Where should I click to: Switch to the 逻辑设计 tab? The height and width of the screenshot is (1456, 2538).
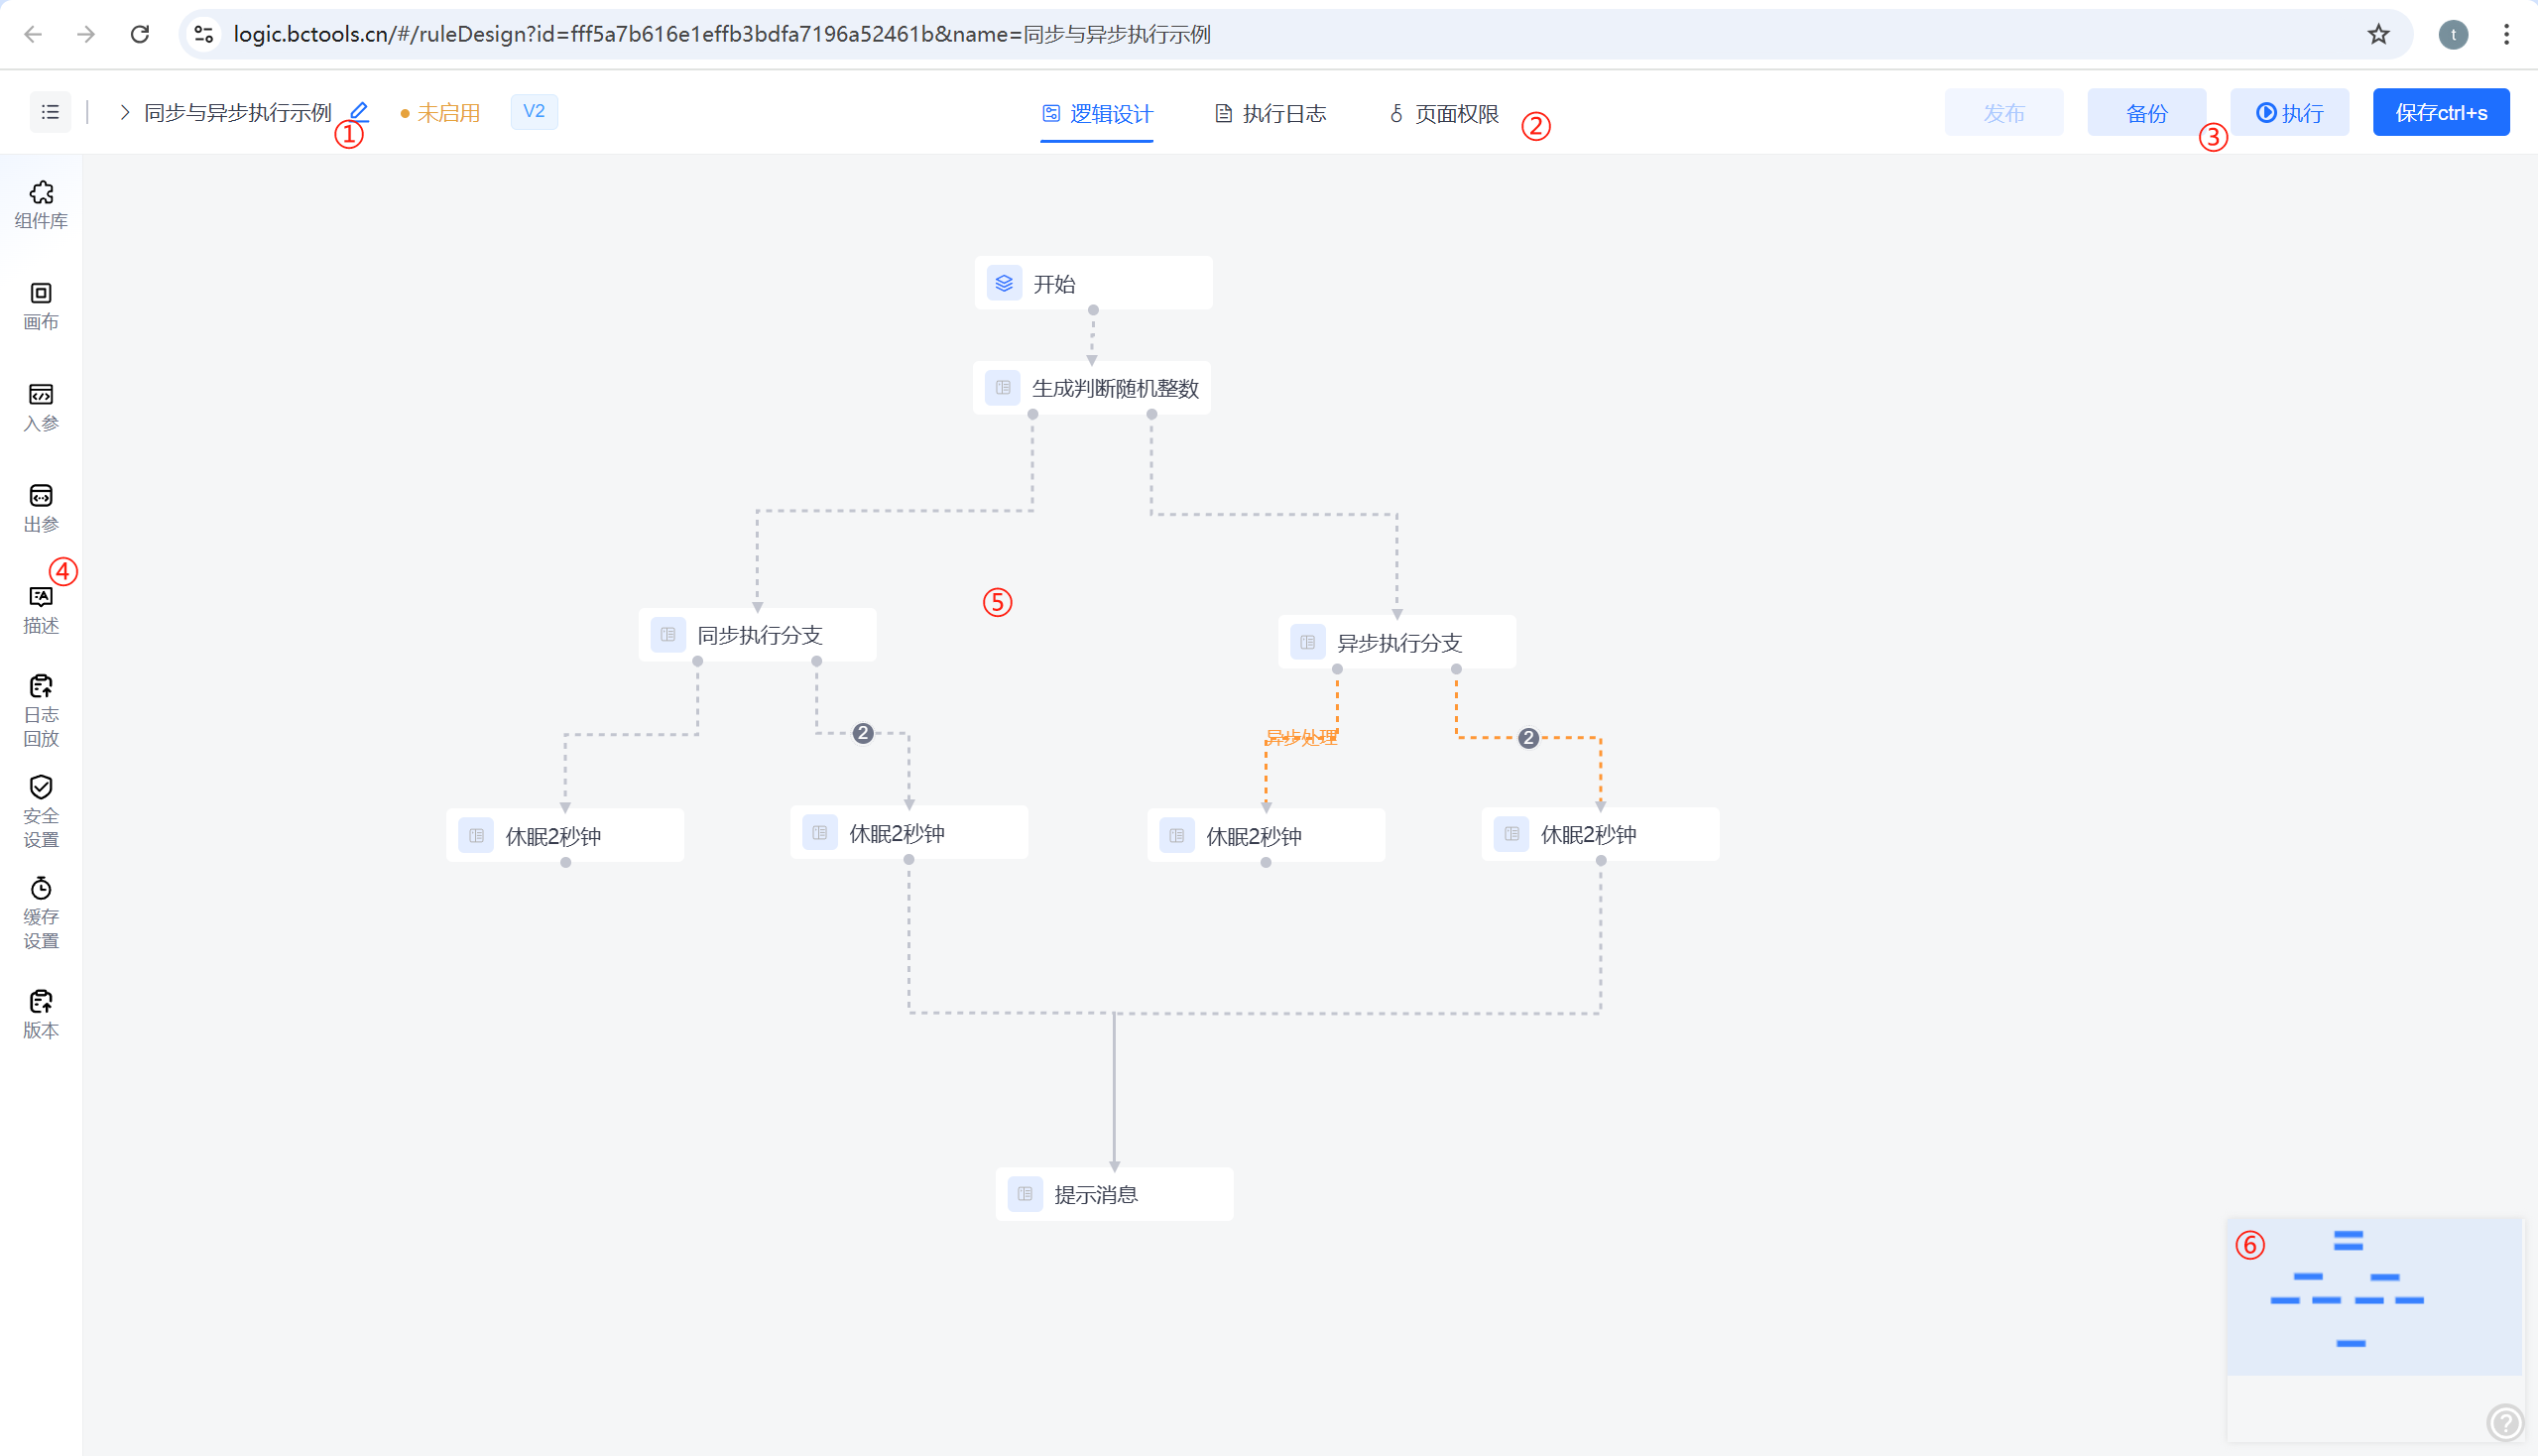click(x=1097, y=114)
